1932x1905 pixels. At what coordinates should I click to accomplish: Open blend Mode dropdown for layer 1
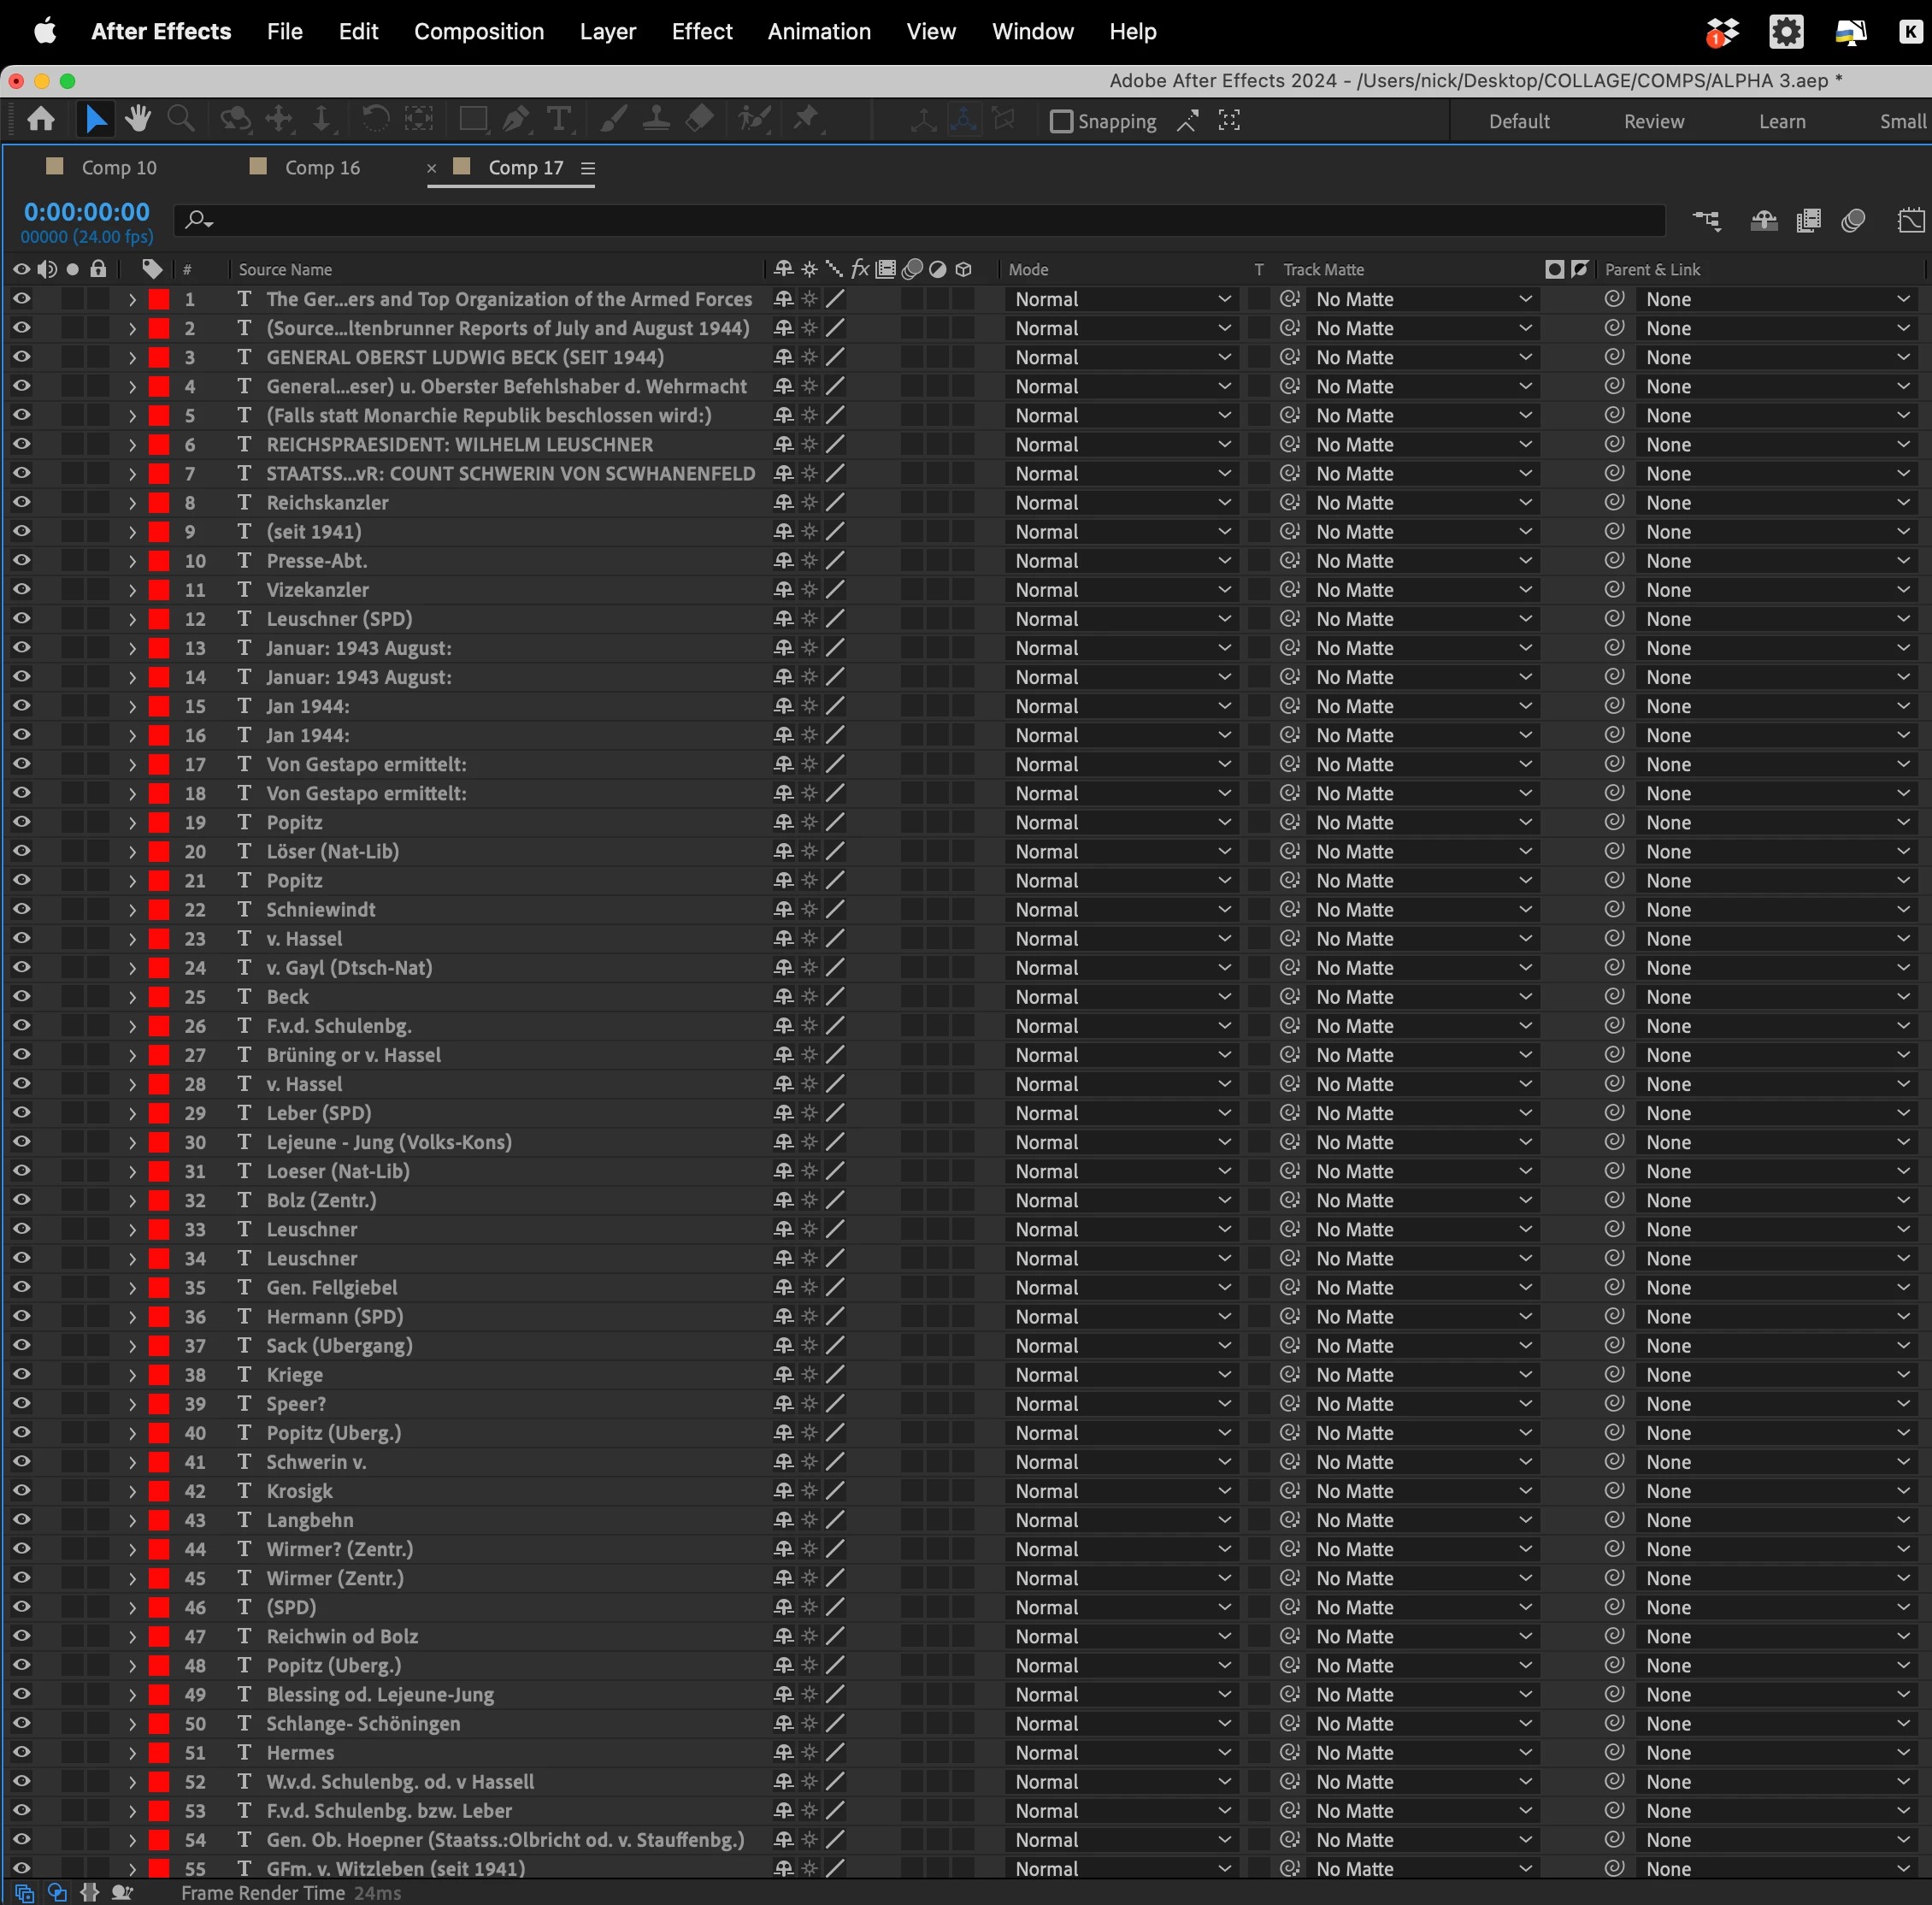(x=1121, y=299)
